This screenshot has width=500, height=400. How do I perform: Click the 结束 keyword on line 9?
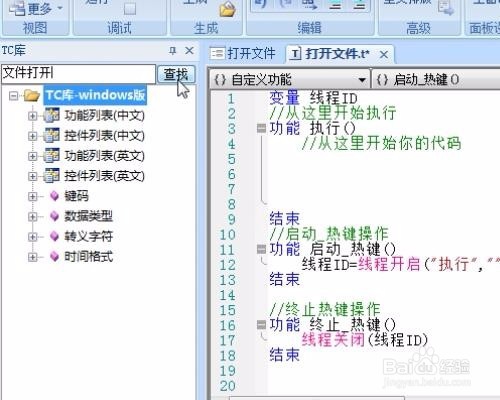tap(285, 219)
